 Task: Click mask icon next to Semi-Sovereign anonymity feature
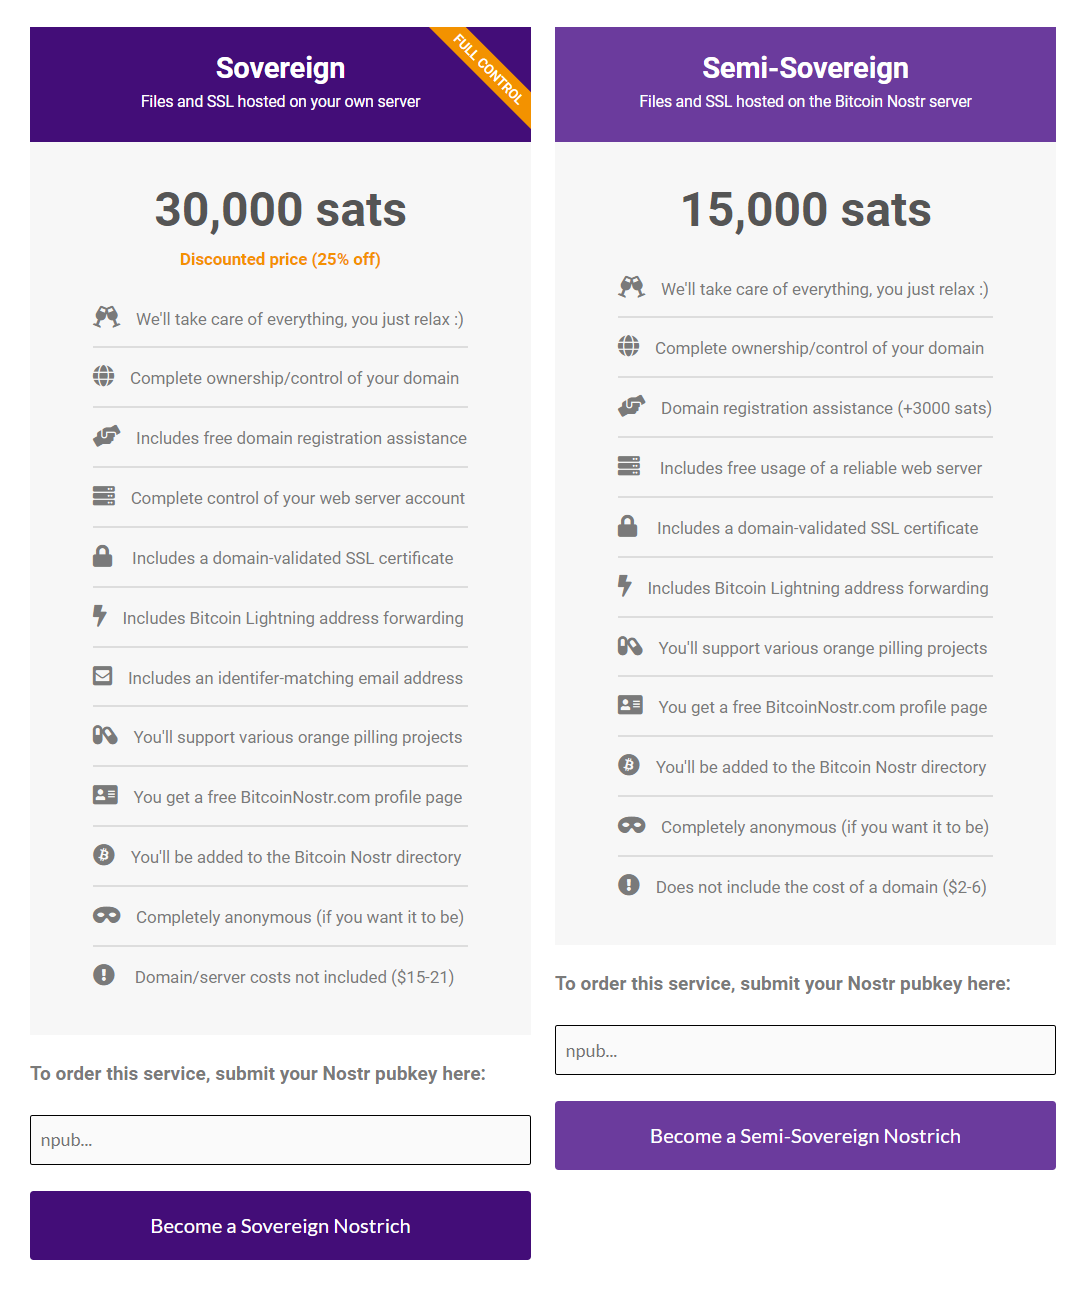[x=631, y=825]
